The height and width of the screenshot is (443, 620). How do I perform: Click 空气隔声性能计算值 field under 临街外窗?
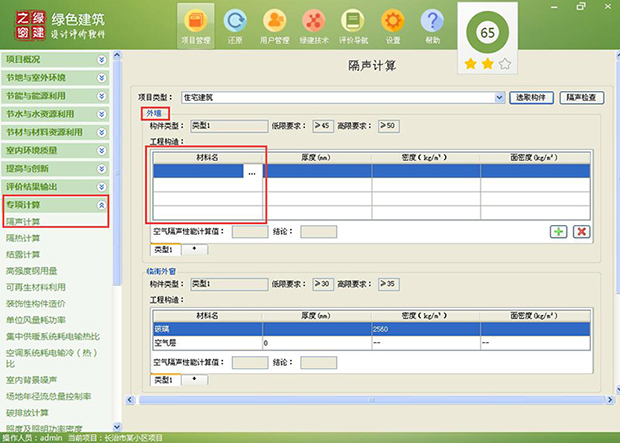(250, 362)
